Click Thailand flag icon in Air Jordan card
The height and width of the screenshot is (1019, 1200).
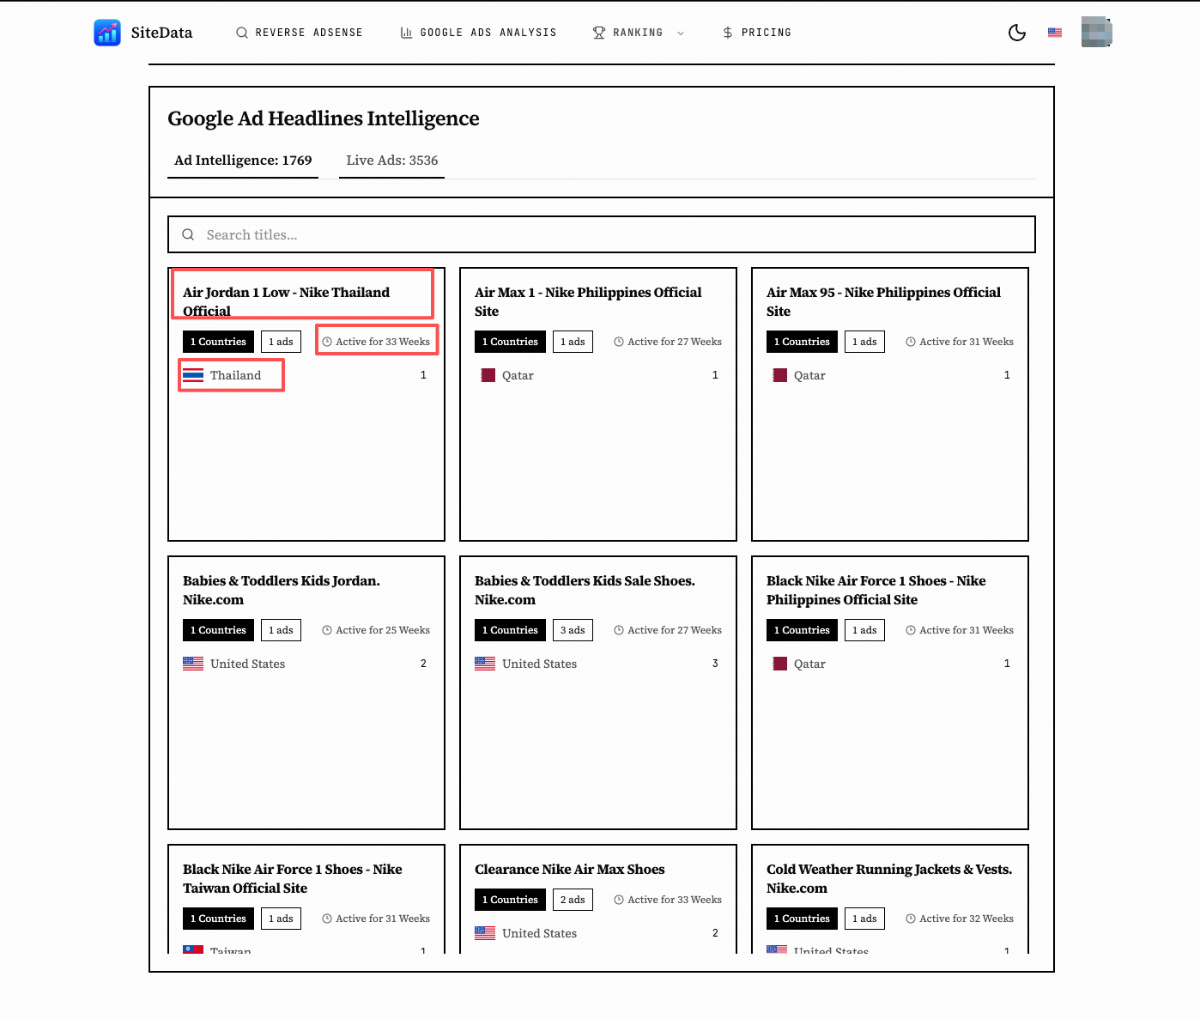(193, 376)
